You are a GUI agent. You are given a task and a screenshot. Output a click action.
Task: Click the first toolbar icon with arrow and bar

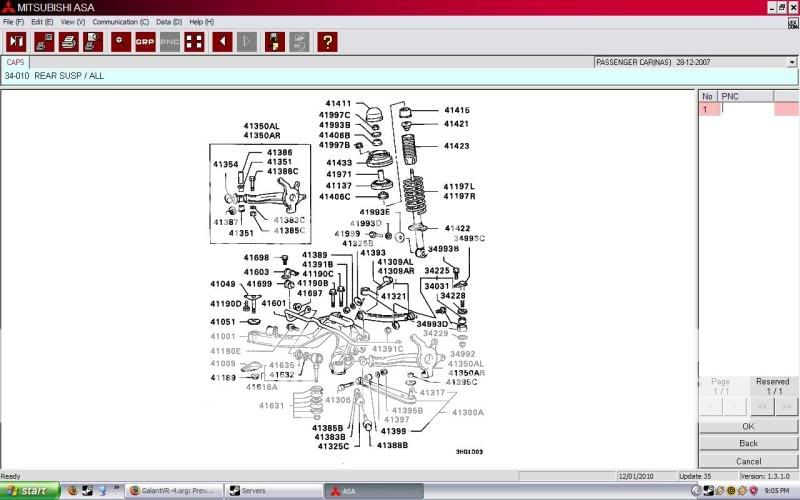(x=17, y=42)
